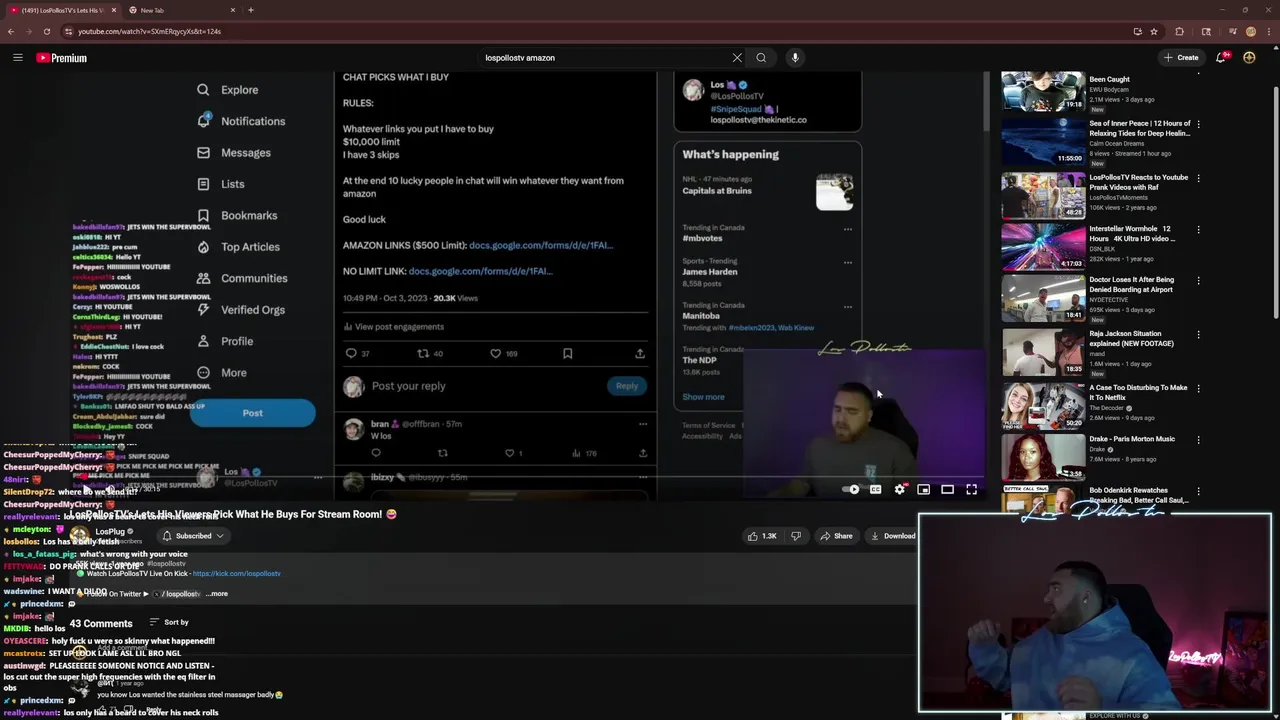This screenshot has width=1280, height=720.
Task: Open the Chrome extensions puzzle icon
Action: pyautogui.click(x=1179, y=31)
